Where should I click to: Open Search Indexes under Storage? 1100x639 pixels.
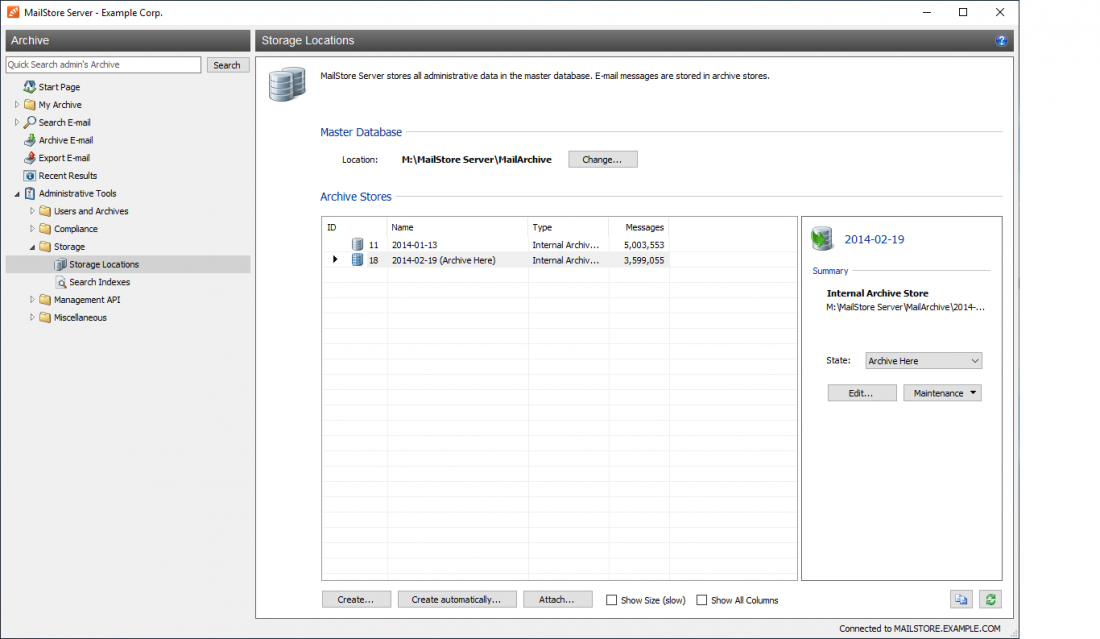[x=100, y=281]
